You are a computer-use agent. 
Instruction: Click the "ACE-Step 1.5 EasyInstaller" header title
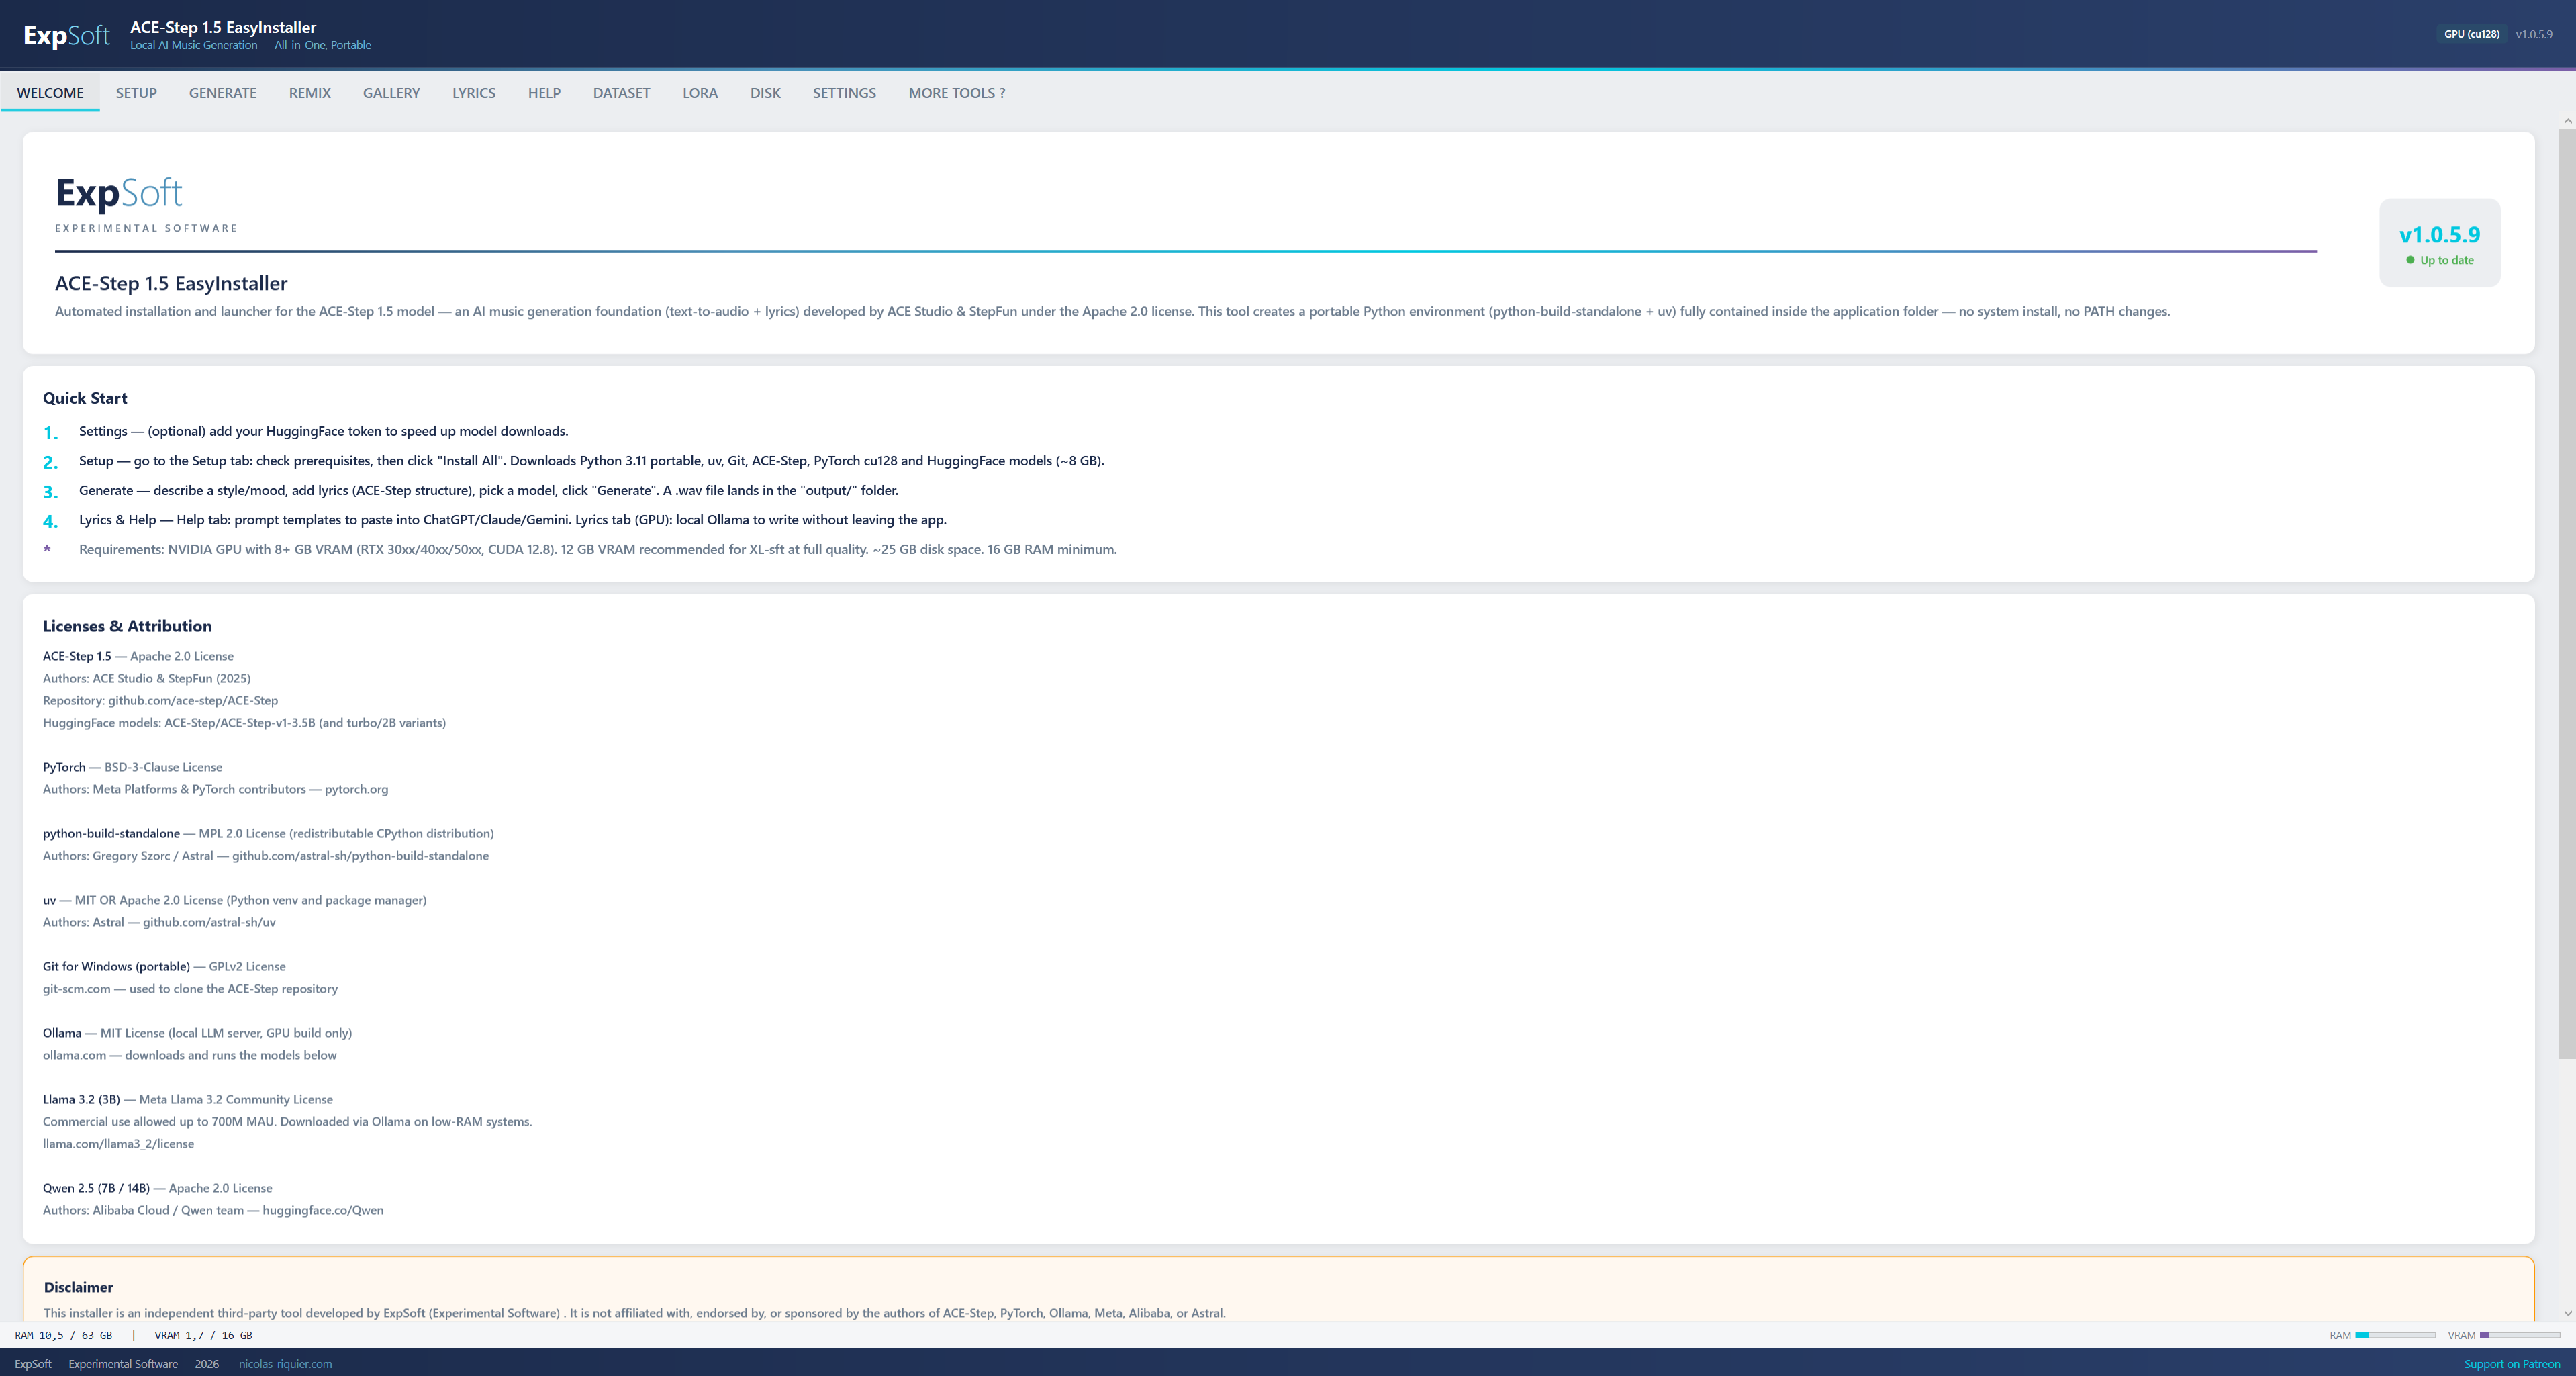[223, 27]
